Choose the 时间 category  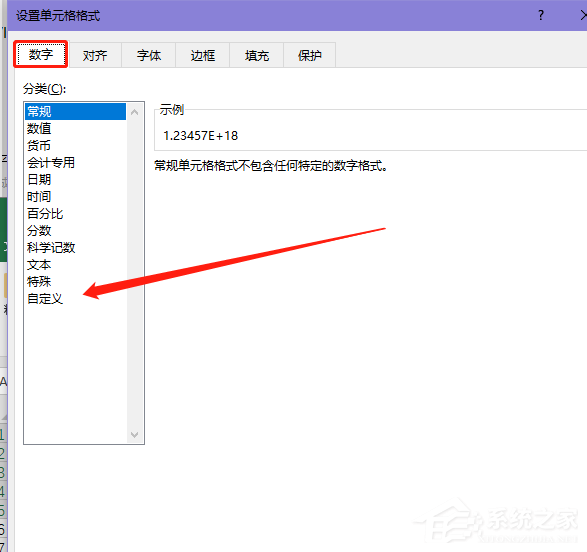click(x=75, y=196)
